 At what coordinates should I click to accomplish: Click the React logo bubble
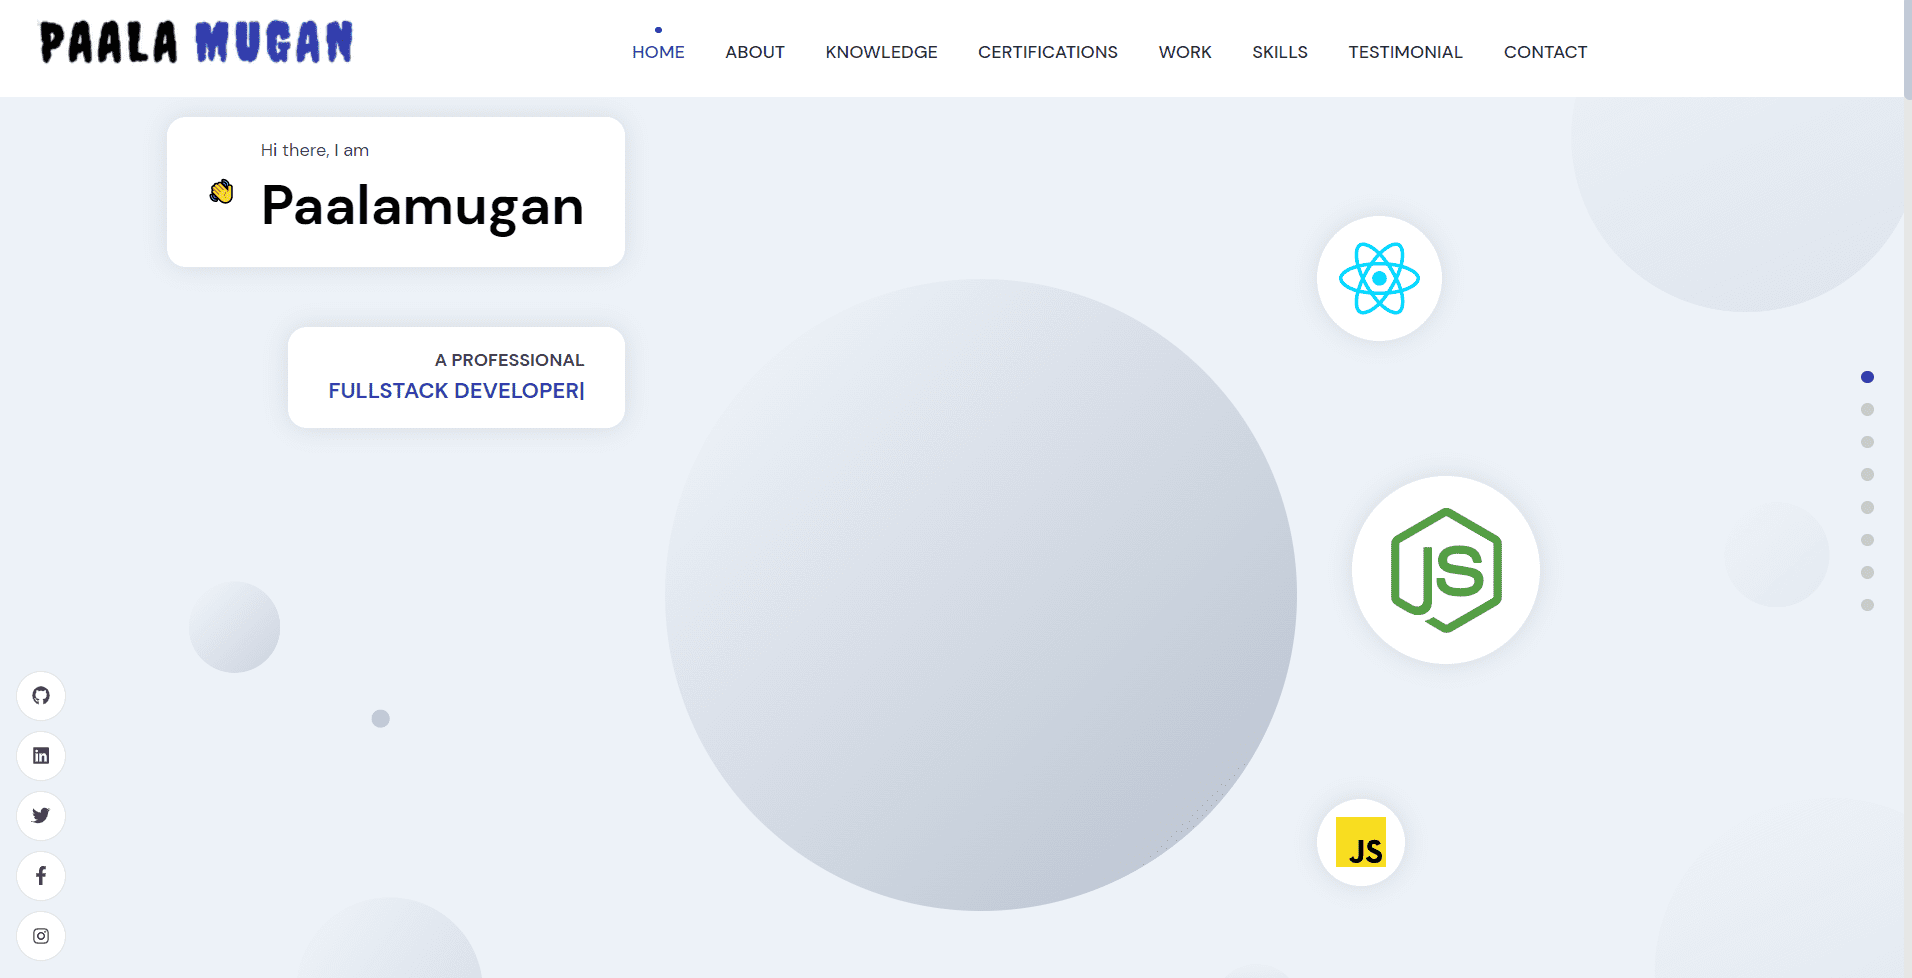(1379, 279)
